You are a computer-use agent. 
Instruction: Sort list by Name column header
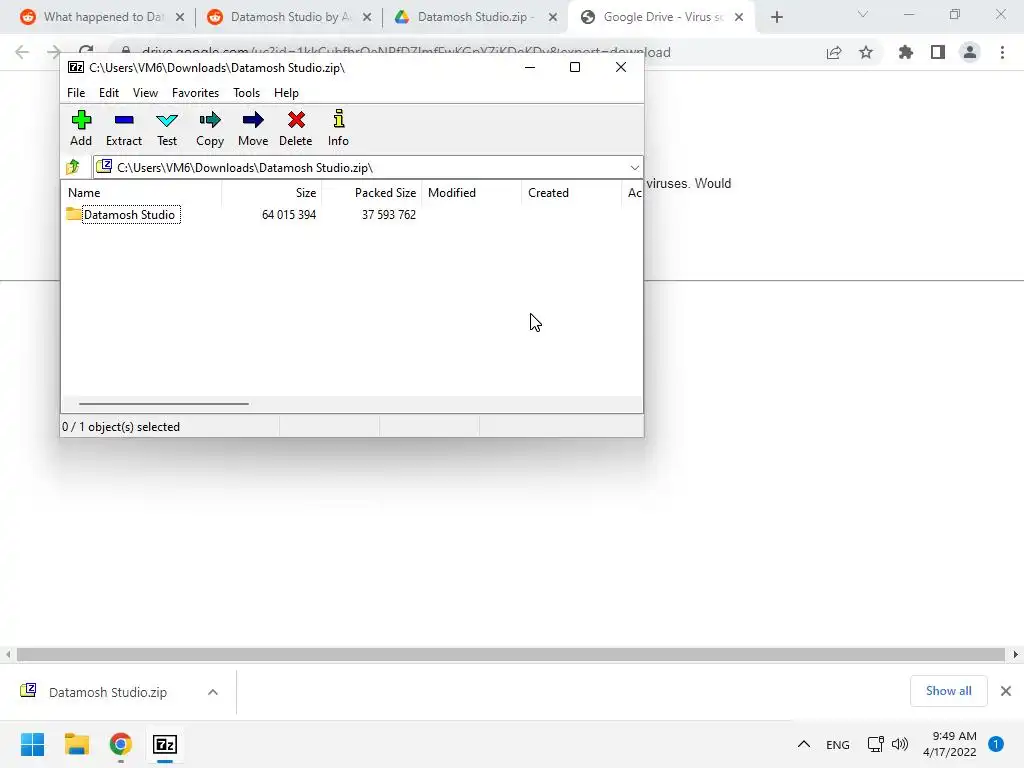142,193
